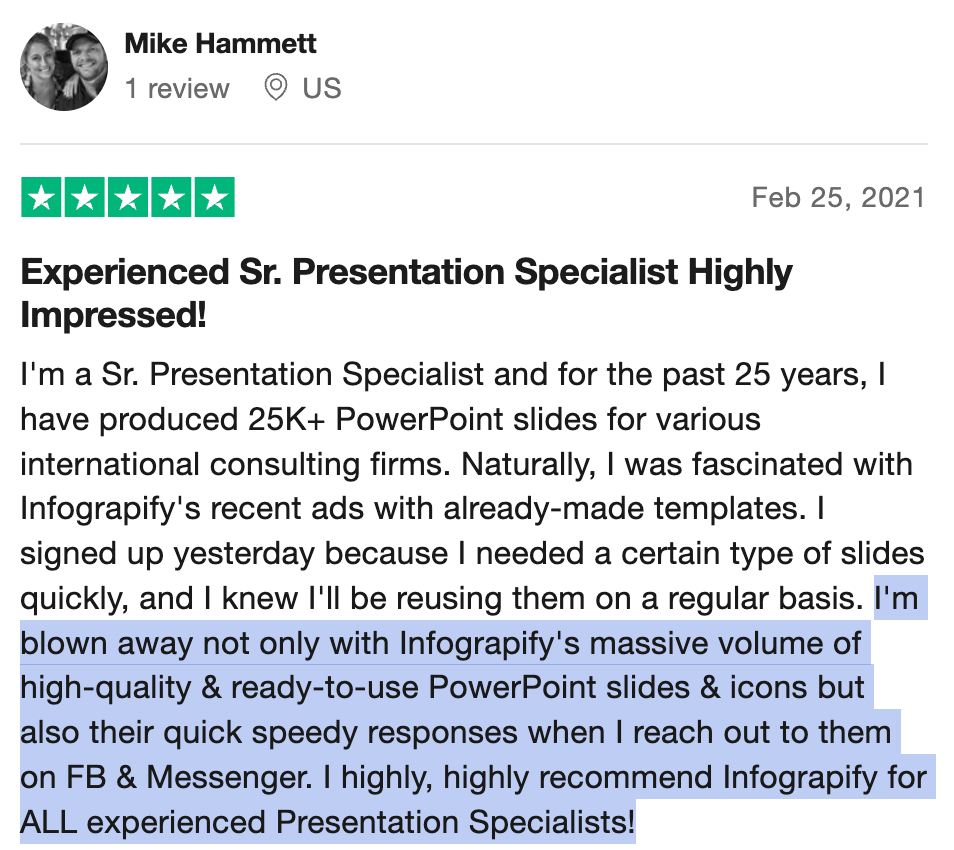Click the fourth green rating star
The height and width of the screenshot is (850, 954).
(171, 198)
